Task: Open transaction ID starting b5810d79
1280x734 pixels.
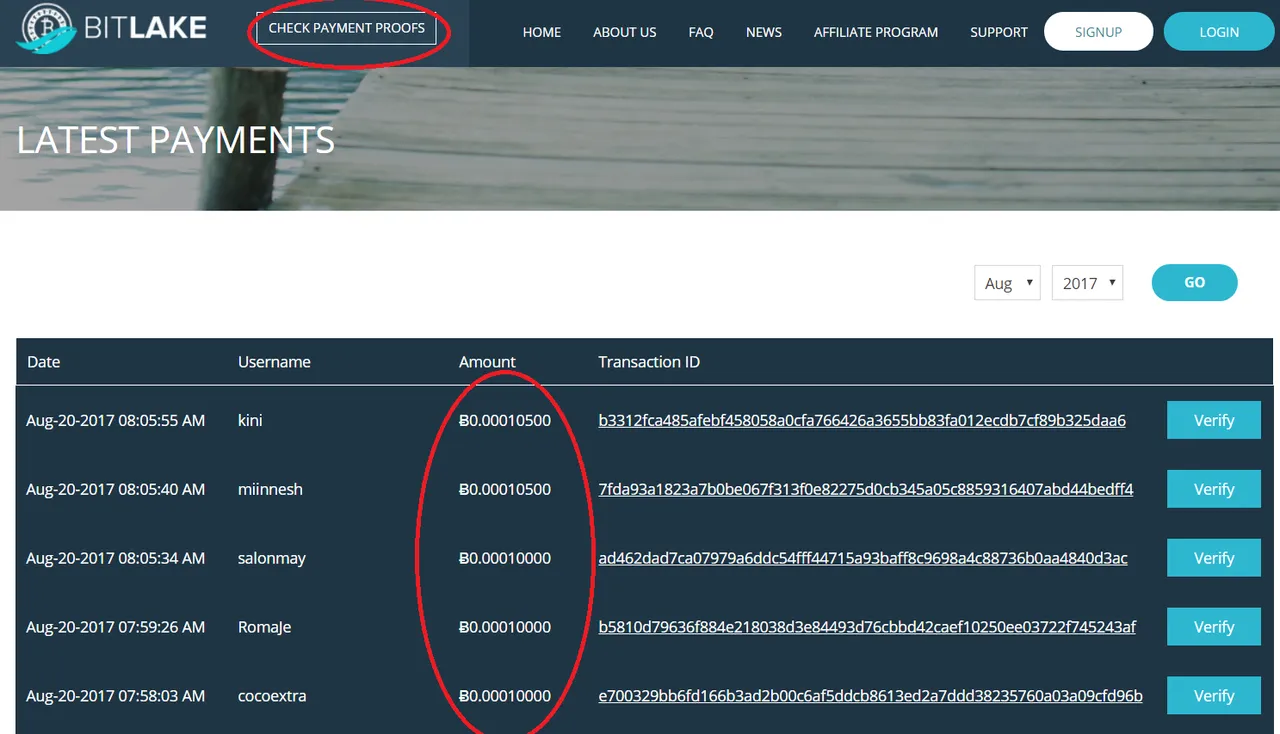Action: pyautogui.click(x=867, y=627)
